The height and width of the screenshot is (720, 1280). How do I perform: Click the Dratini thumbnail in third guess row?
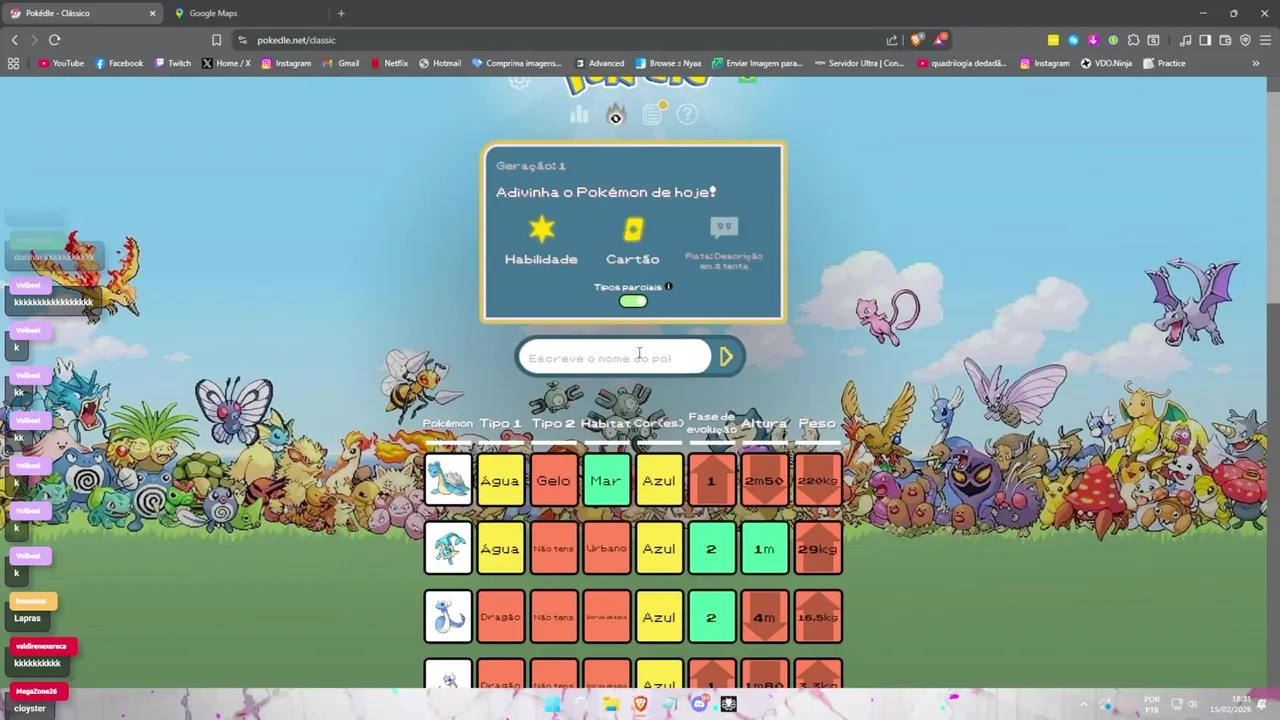(448, 616)
